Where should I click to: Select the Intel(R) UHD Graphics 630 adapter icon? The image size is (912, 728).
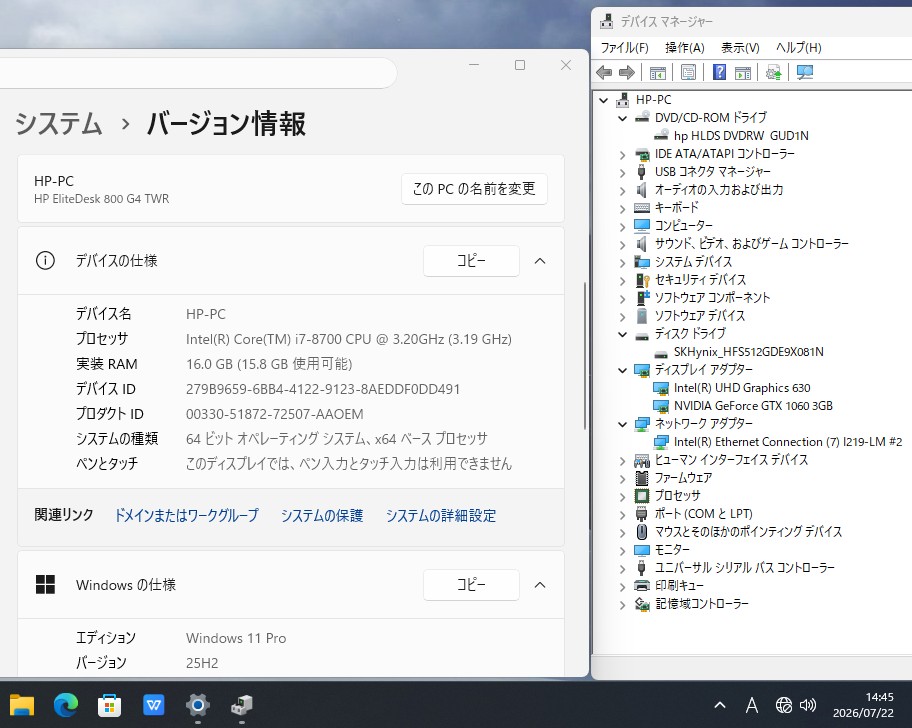coord(661,388)
